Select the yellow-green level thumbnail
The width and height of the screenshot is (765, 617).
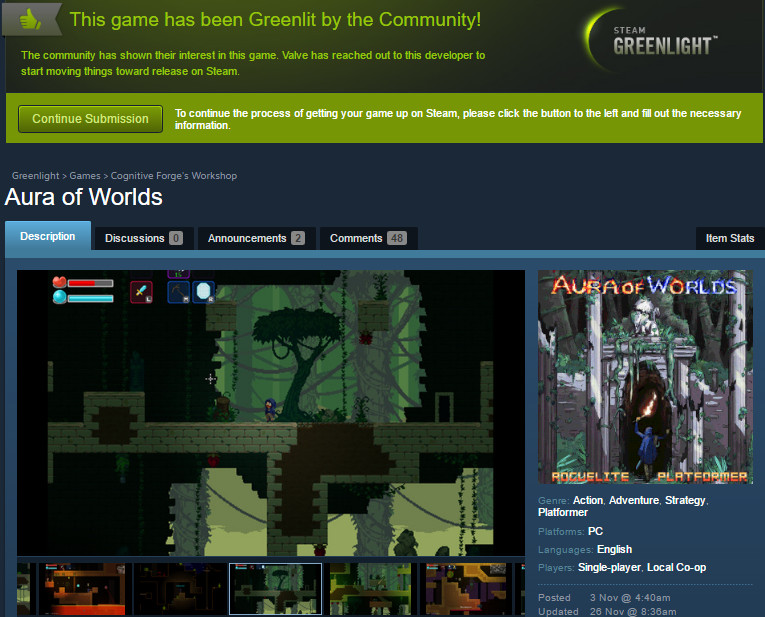click(x=370, y=589)
